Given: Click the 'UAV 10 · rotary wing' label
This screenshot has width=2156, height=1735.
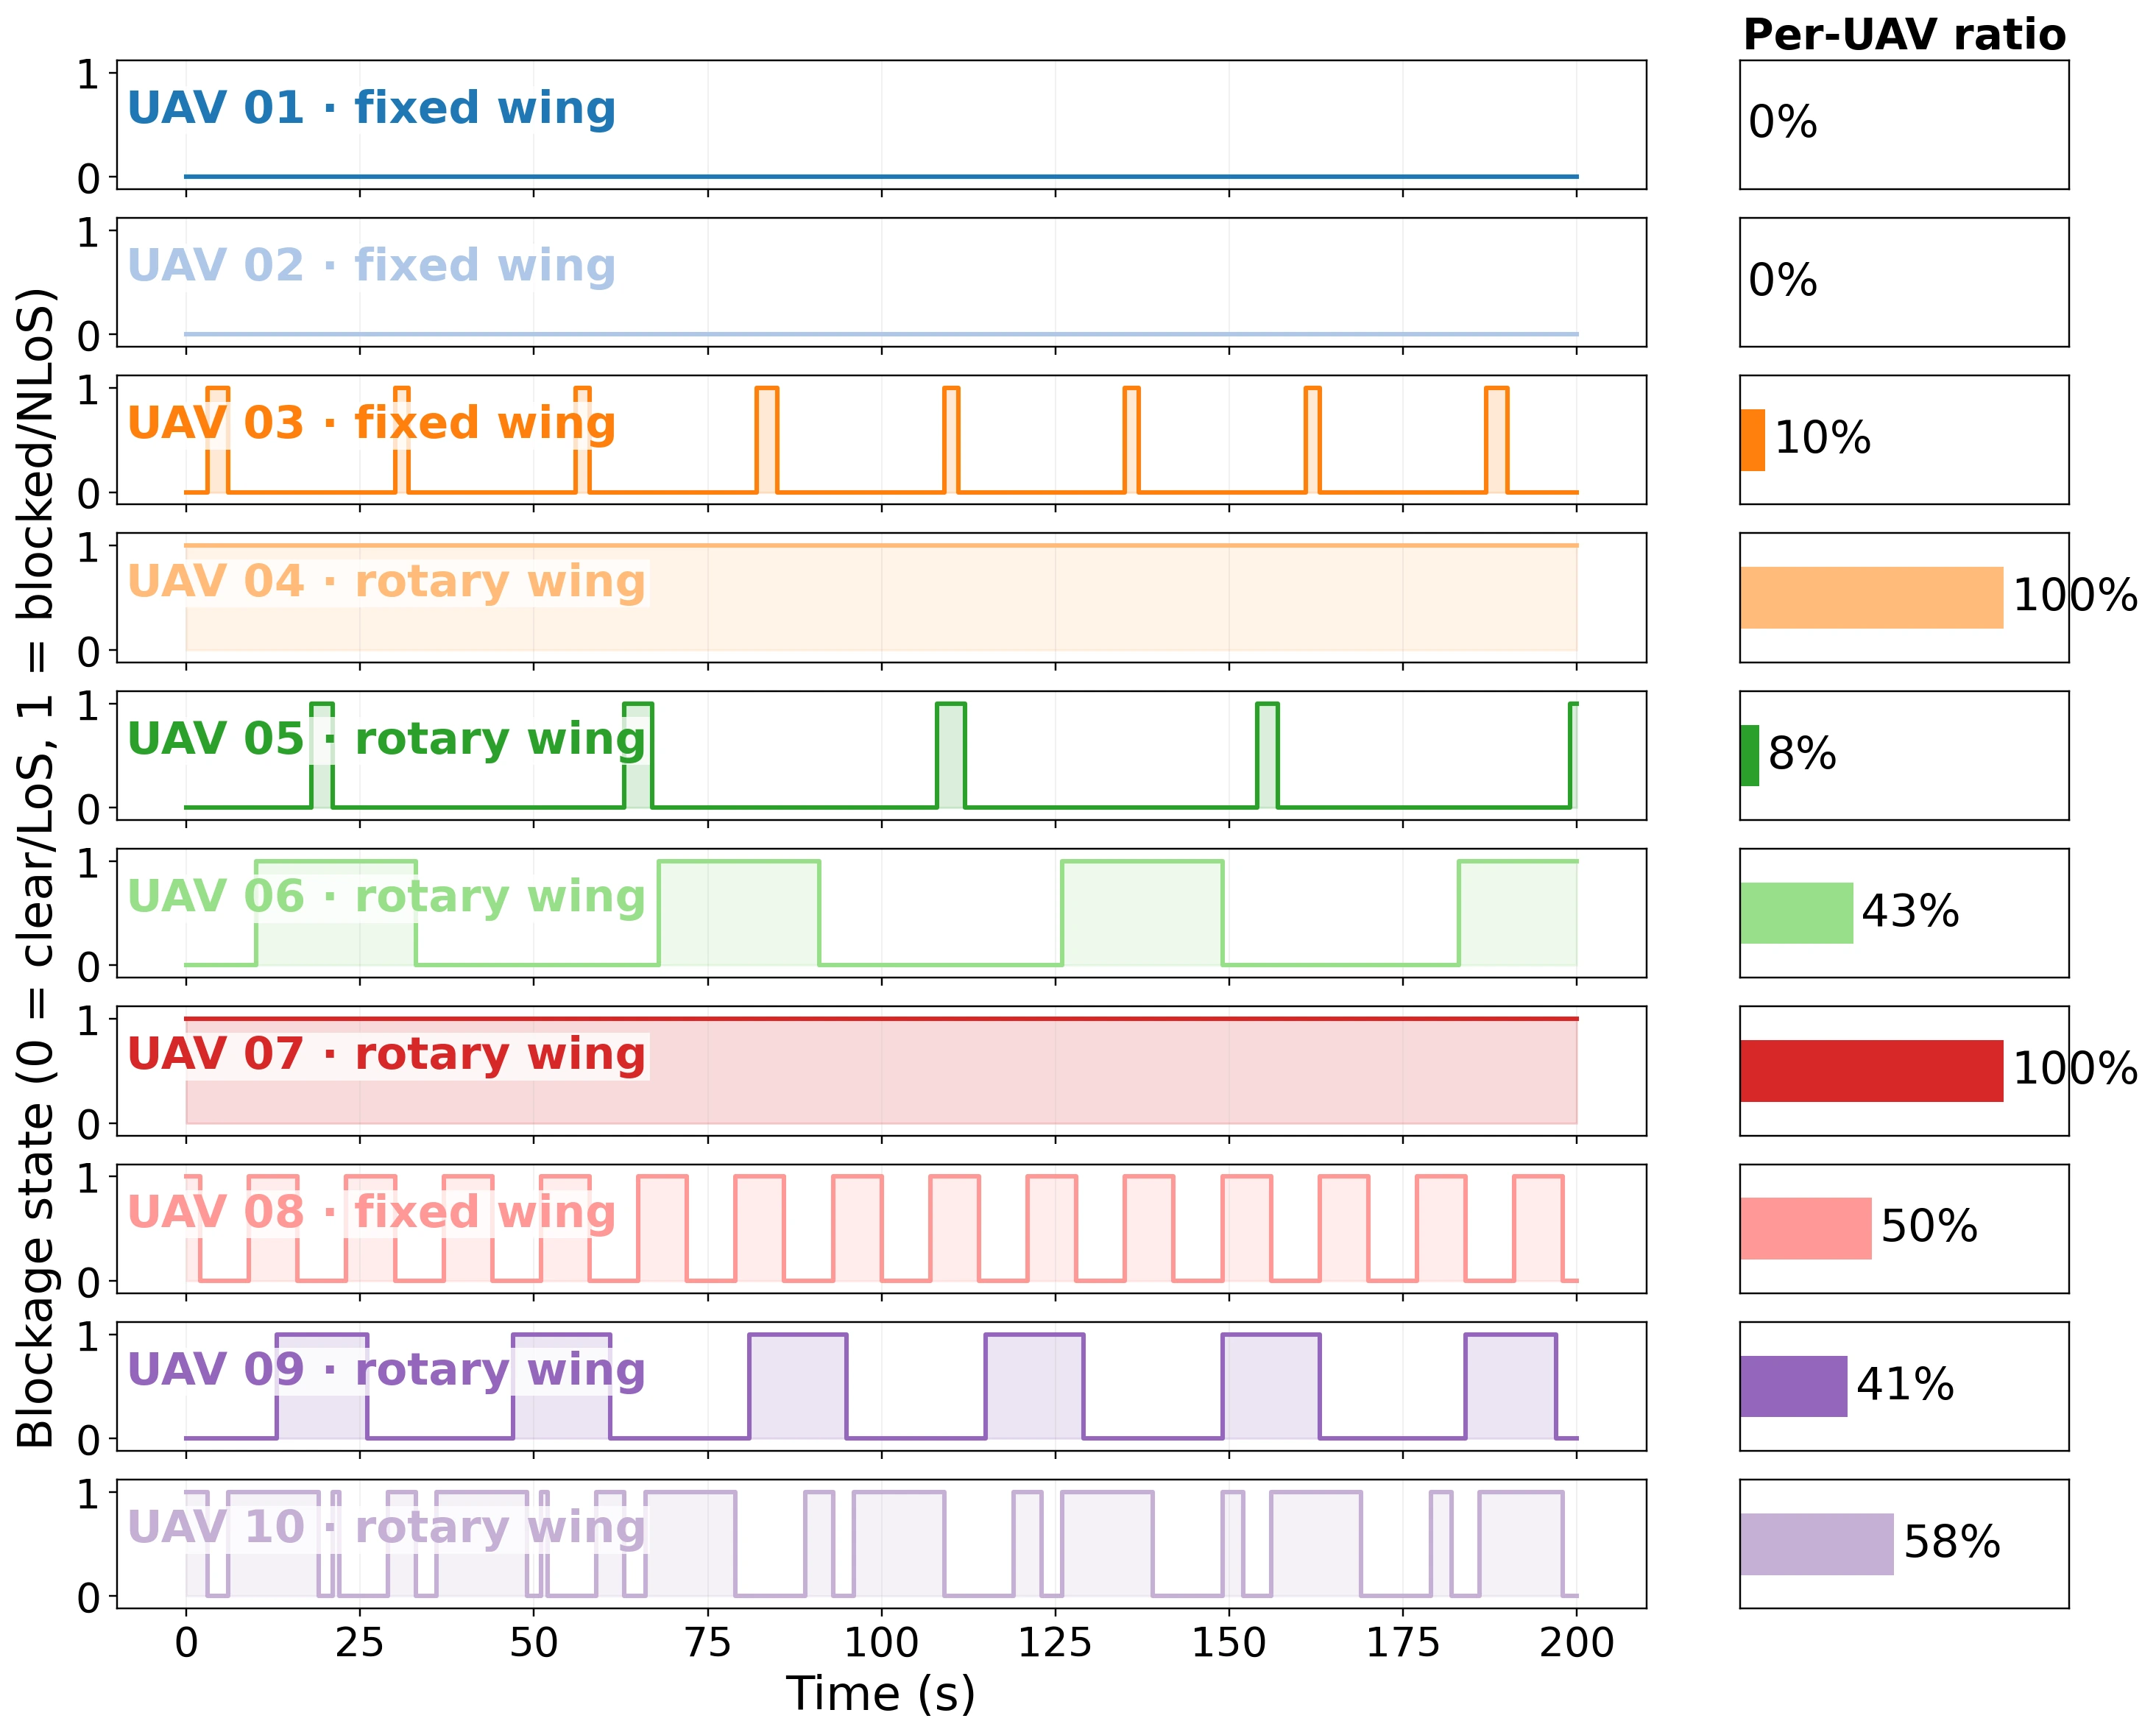Looking at the screenshot, I should [386, 1528].
